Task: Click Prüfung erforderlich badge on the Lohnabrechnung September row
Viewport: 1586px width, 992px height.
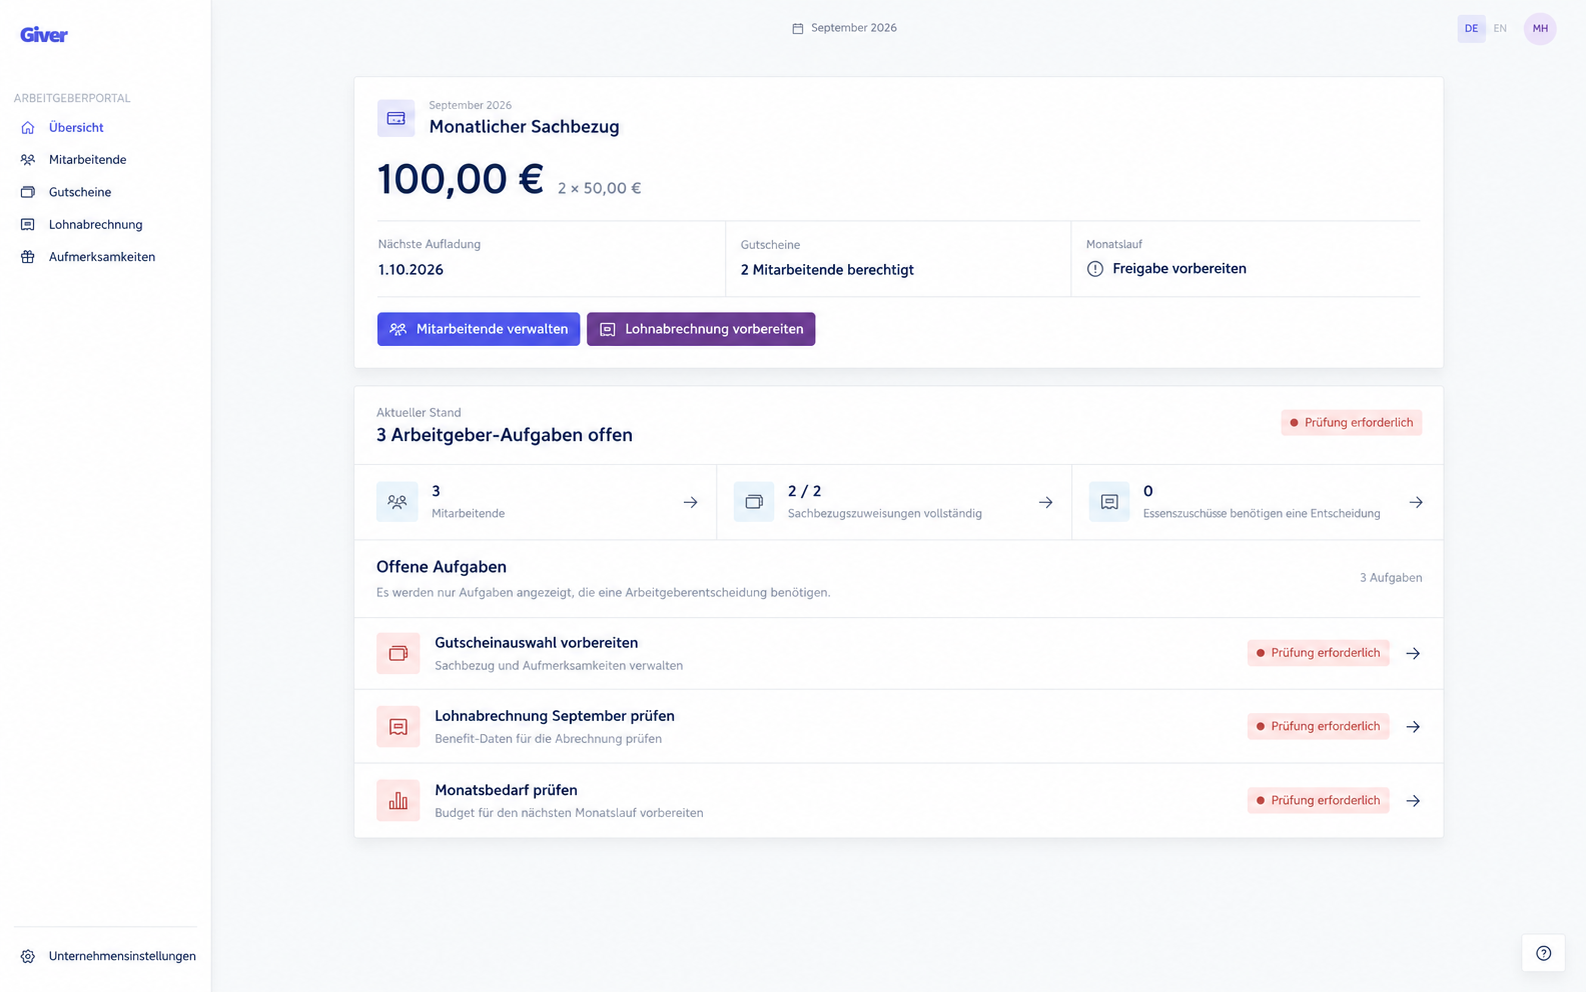Action: coord(1318,727)
